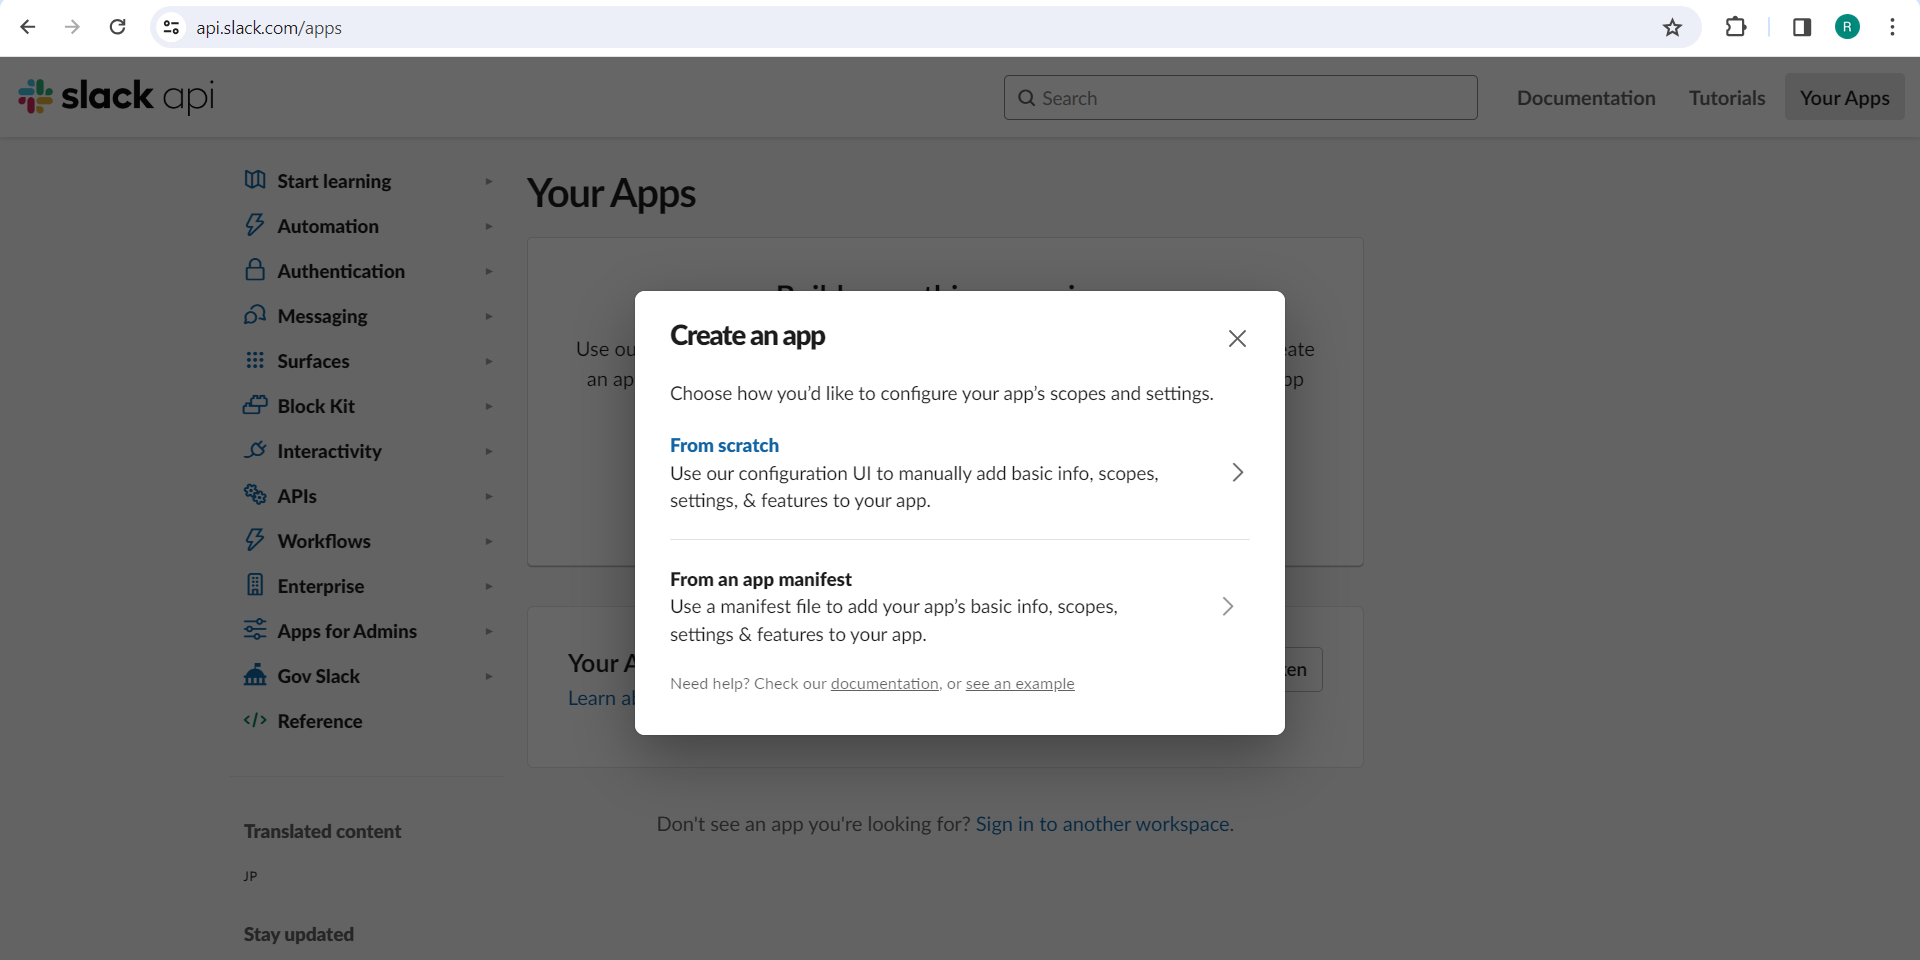Select the From an app manifest option
Screen dimensions: 1920x960
click(760, 579)
